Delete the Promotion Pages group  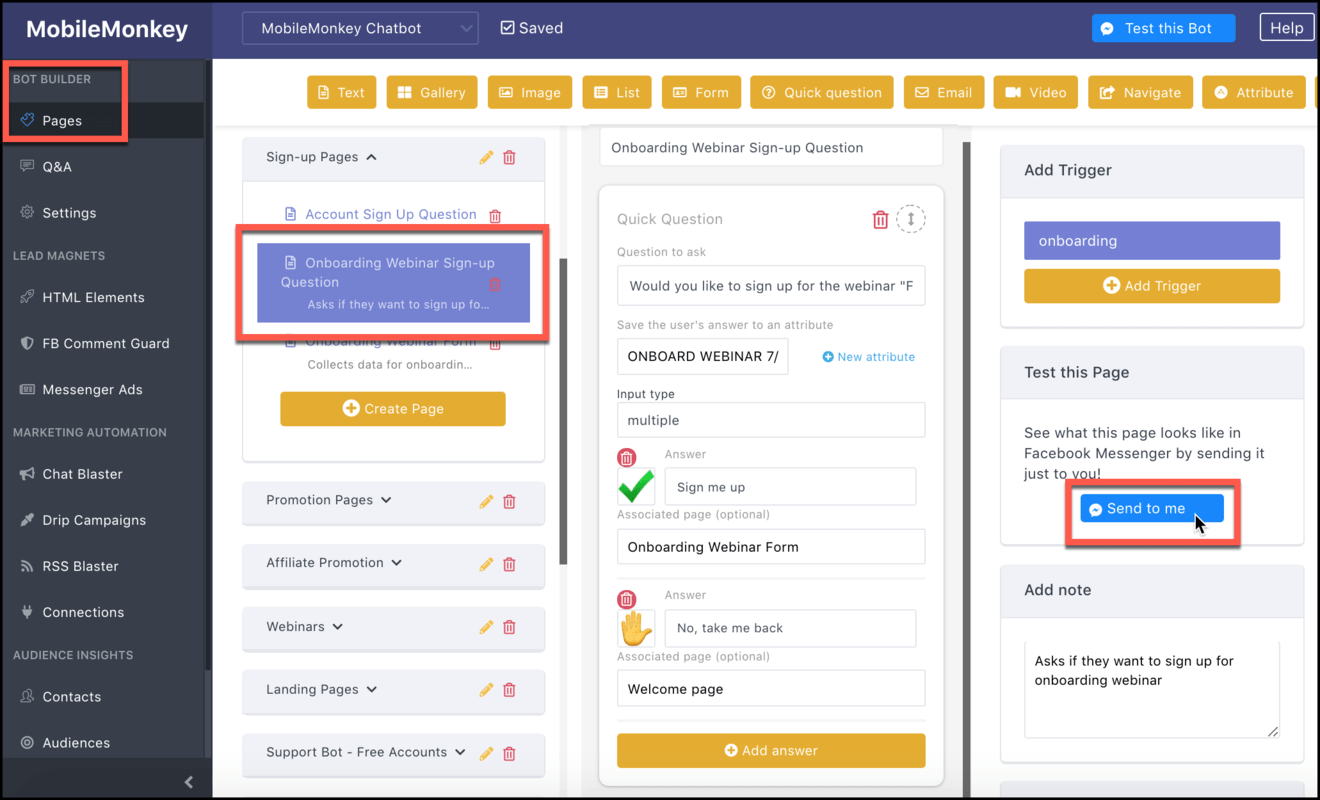(x=509, y=501)
